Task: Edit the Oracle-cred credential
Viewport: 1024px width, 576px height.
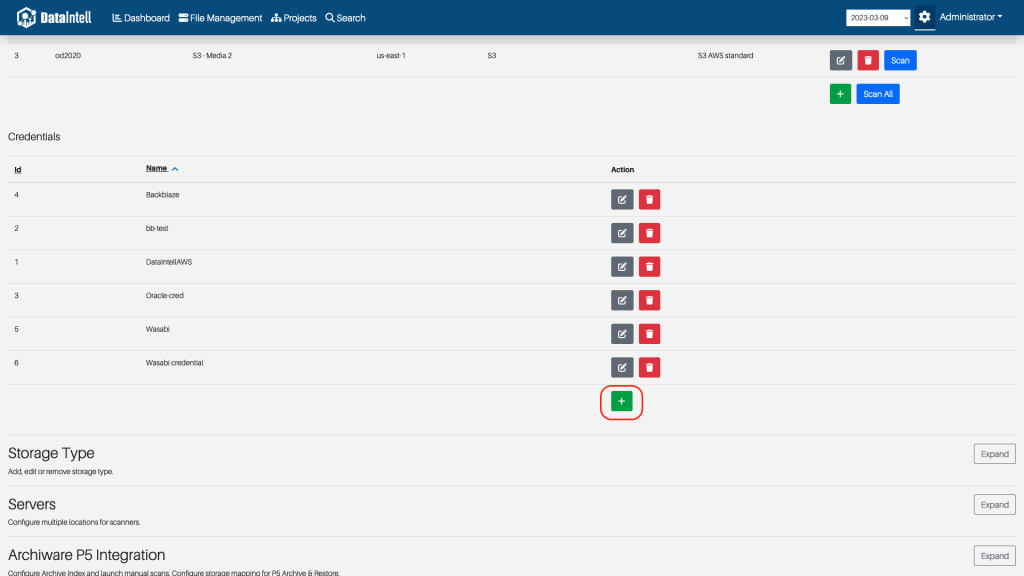Action: [x=622, y=300]
